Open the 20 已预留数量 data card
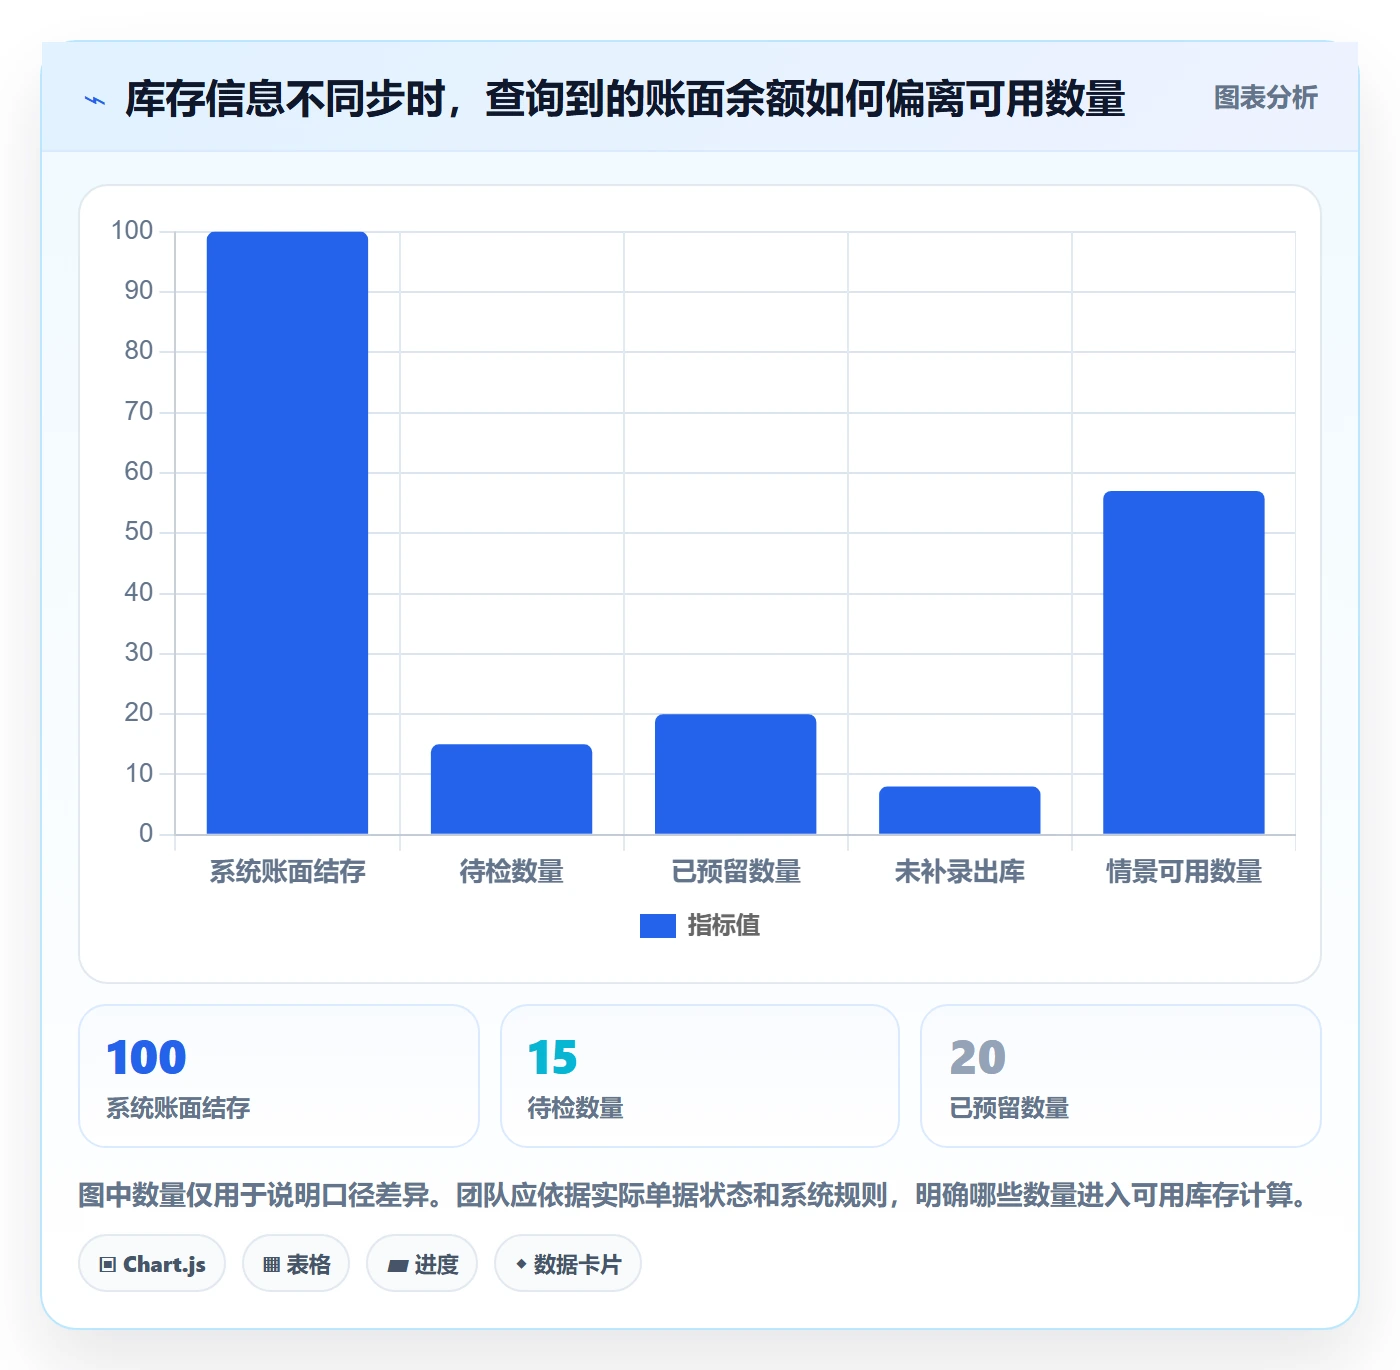Viewport: 1400px width, 1370px height. click(x=1121, y=1076)
